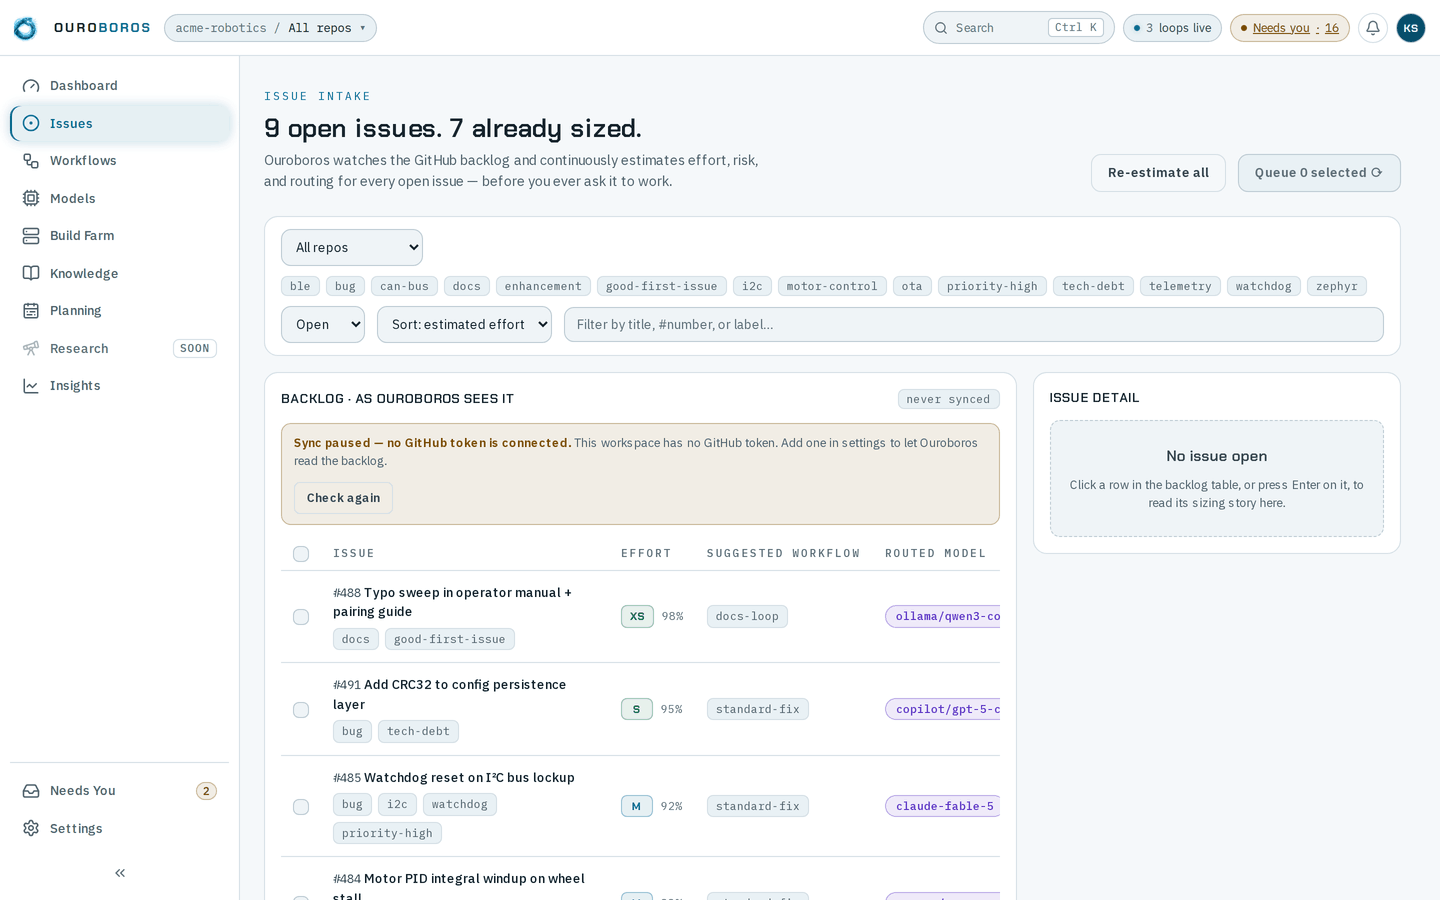Open Settings gear icon

pyautogui.click(x=31, y=828)
